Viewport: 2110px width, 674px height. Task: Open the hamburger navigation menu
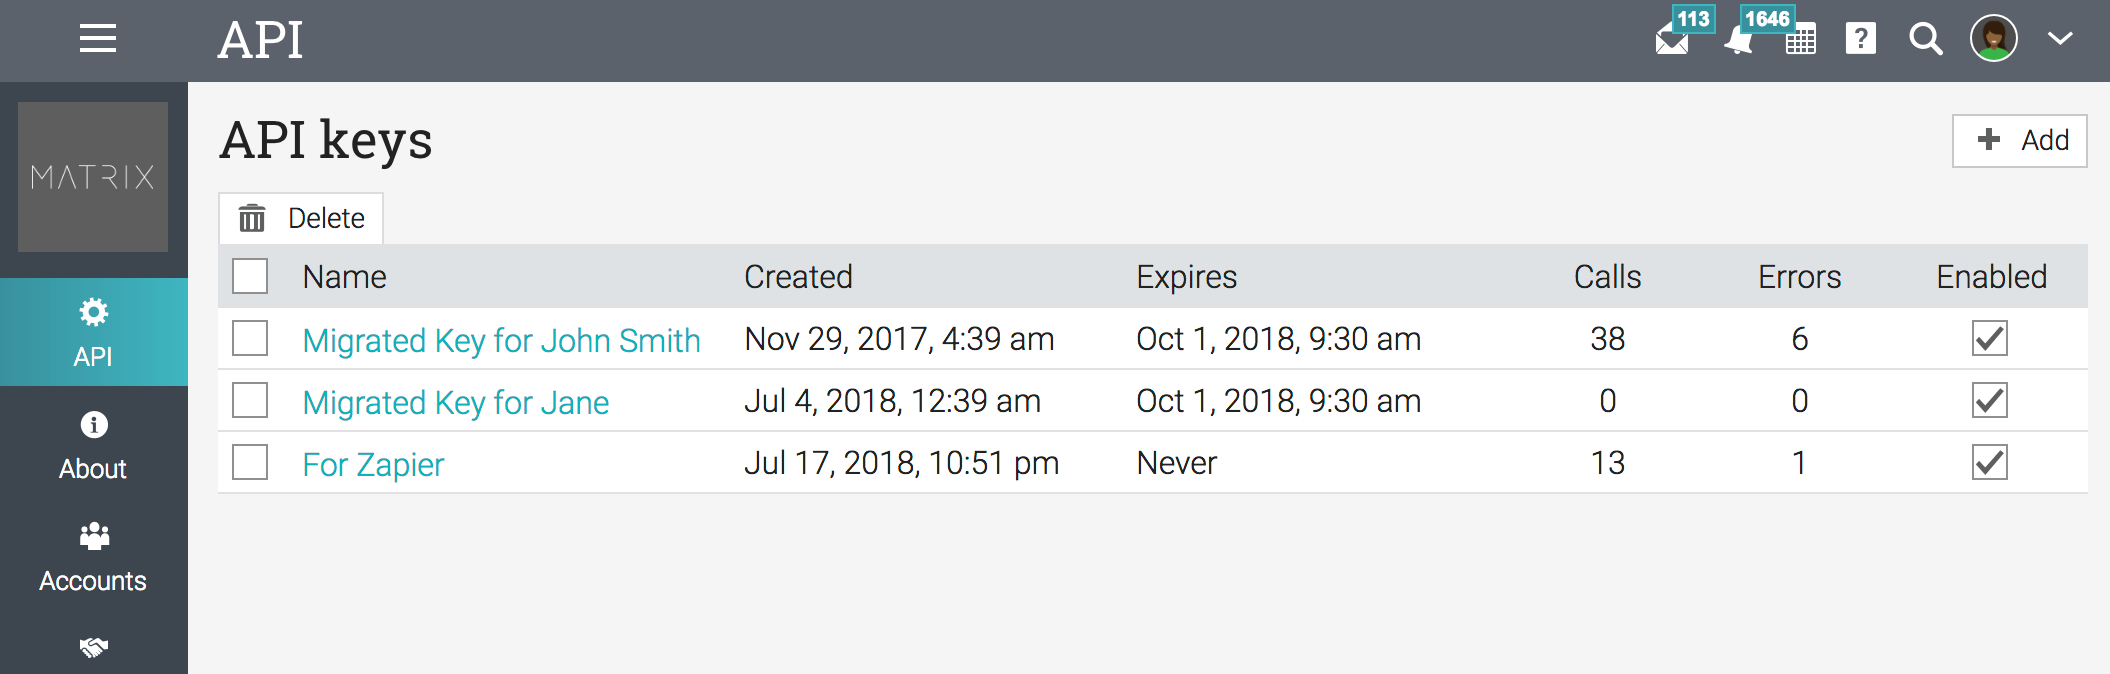[98, 39]
